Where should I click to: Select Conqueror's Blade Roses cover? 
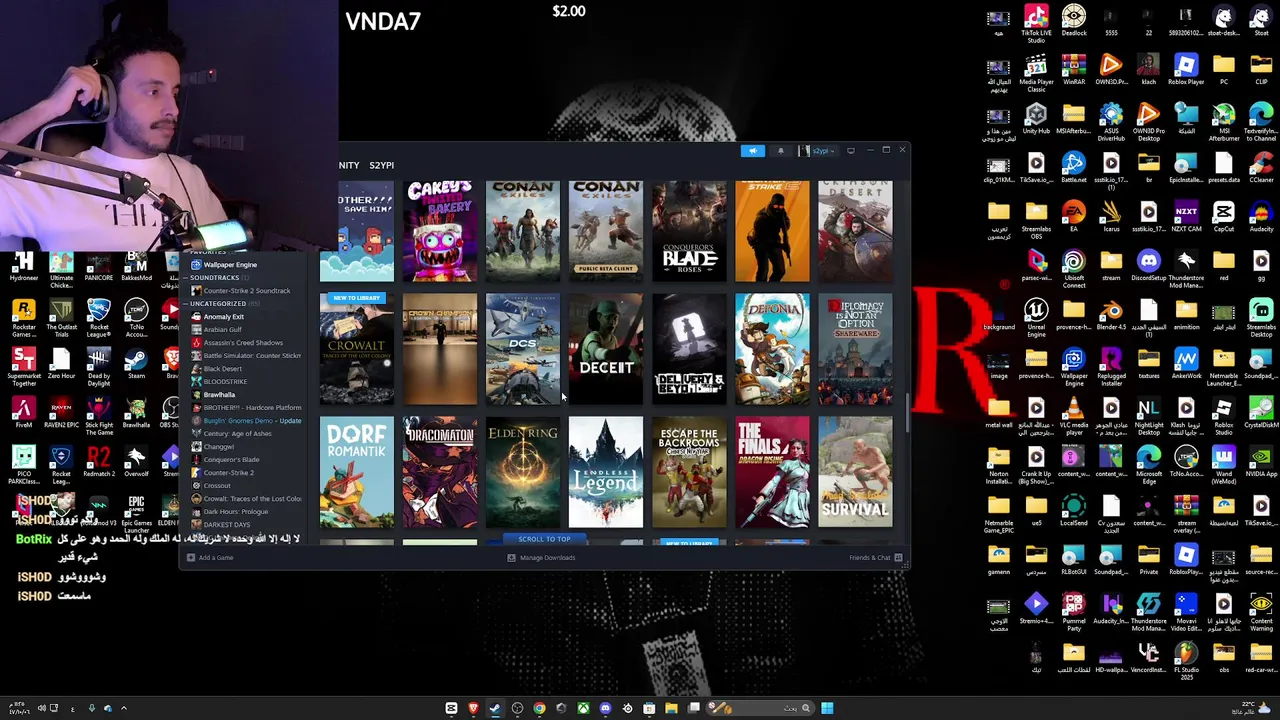[x=689, y=231]
